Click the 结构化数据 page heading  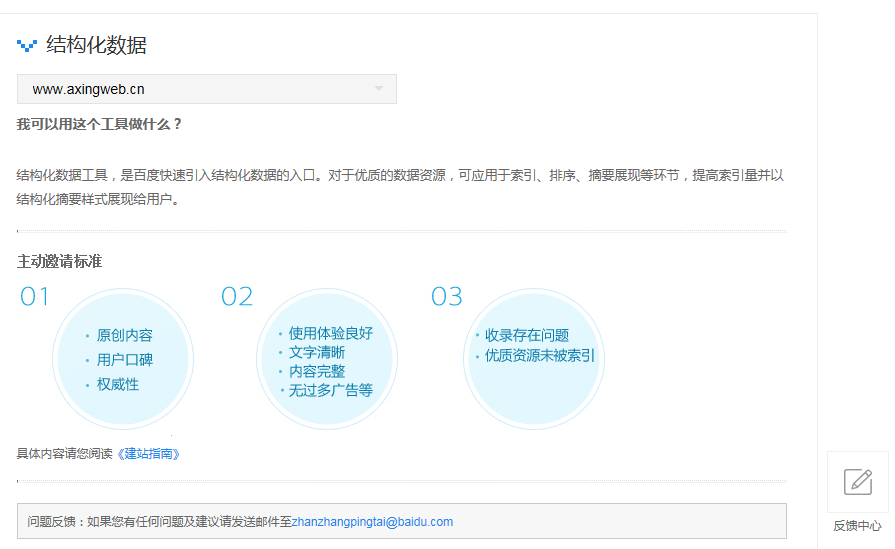point(96,45)
